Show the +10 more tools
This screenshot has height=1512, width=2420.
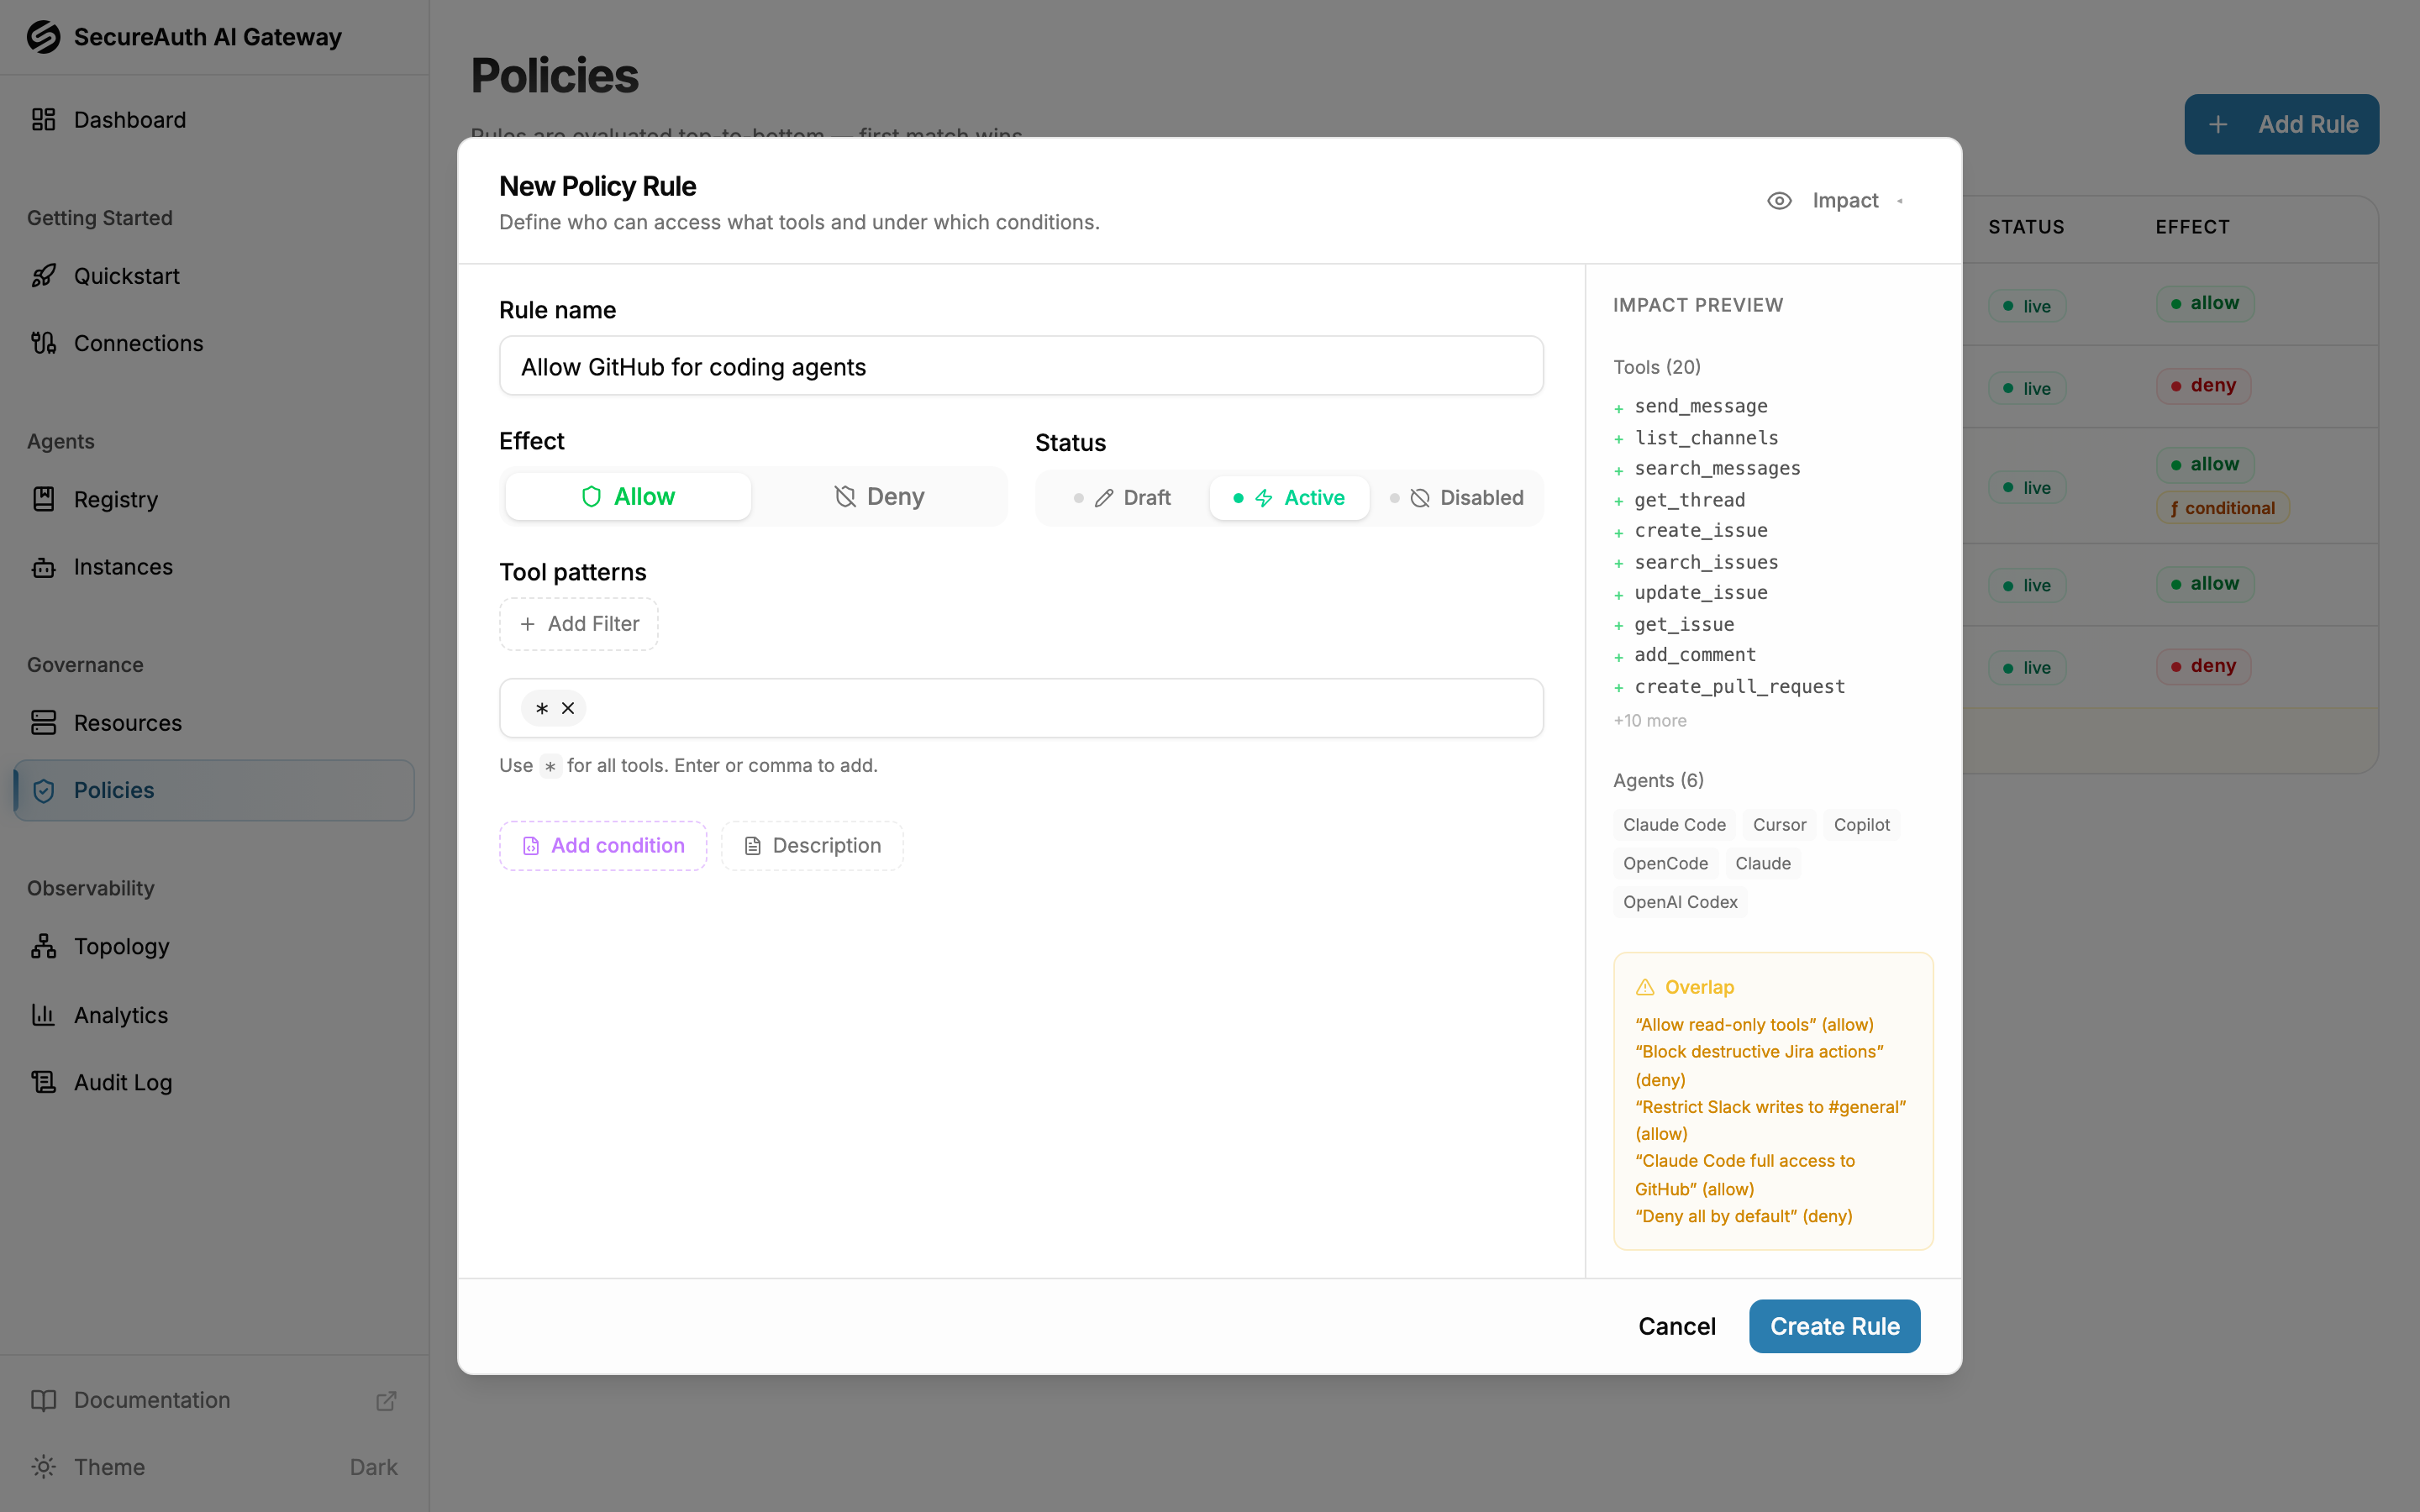point(1650,721)
